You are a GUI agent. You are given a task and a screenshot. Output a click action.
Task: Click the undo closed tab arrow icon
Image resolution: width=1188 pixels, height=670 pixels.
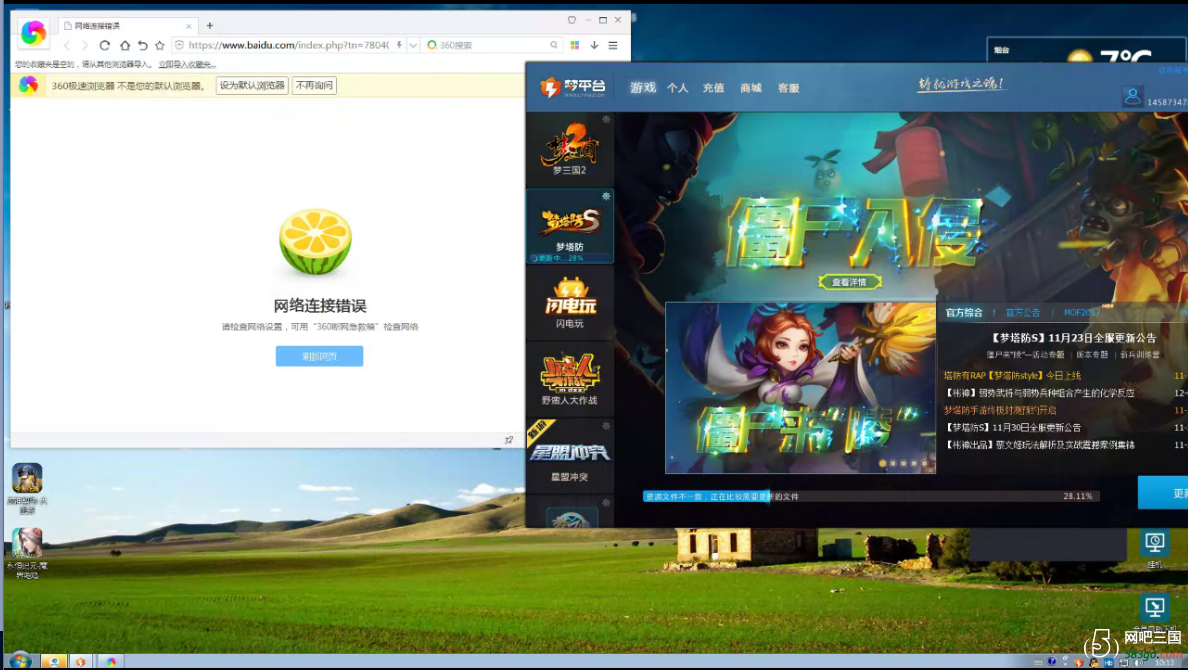[x=142, y=45]
